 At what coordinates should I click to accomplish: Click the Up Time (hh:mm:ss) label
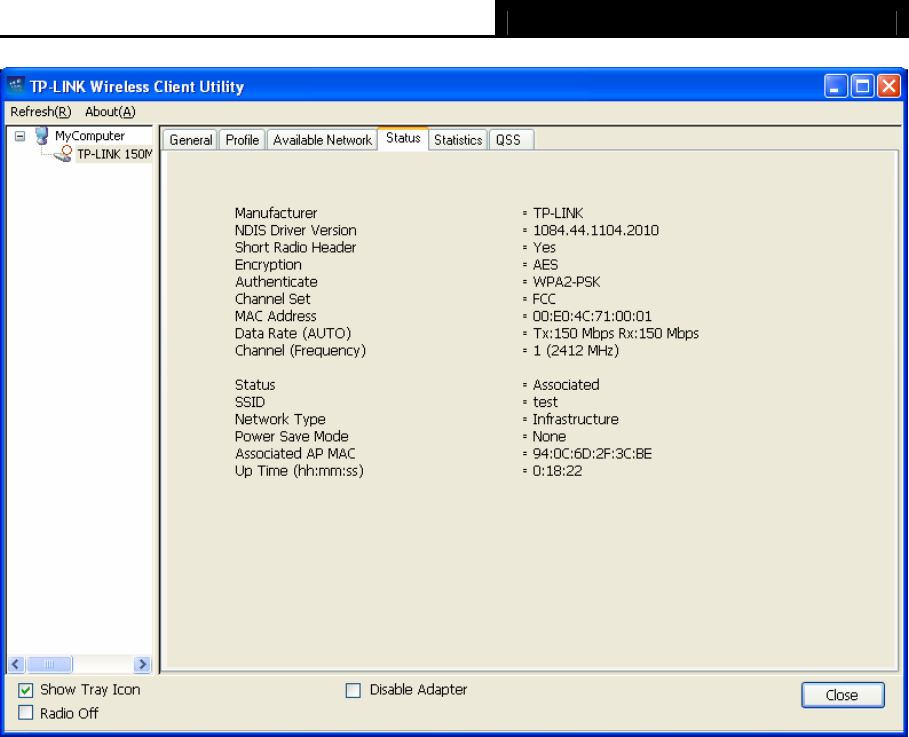click(299, 471)
